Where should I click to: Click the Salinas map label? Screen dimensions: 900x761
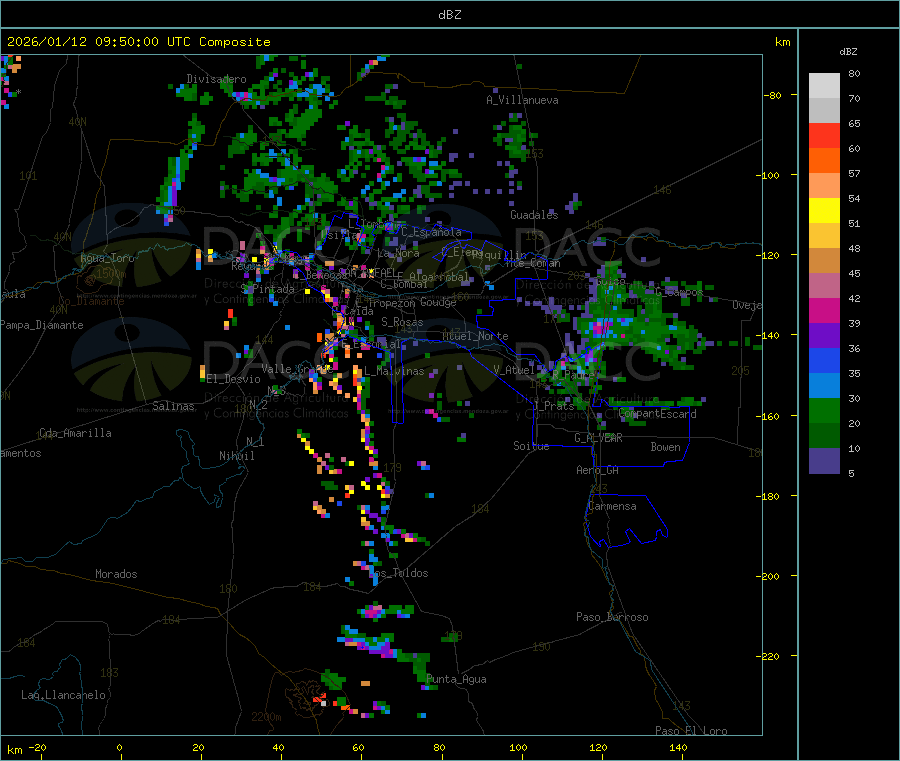tap(173, 406)
